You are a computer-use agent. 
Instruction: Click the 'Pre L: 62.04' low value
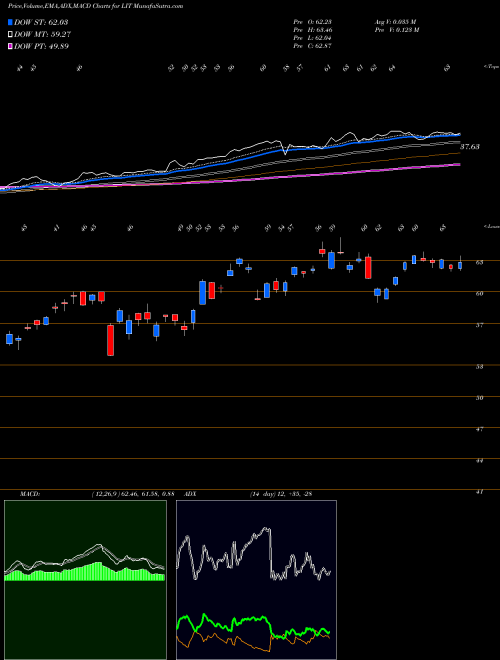pyautogui.click(x=314, y=38)
